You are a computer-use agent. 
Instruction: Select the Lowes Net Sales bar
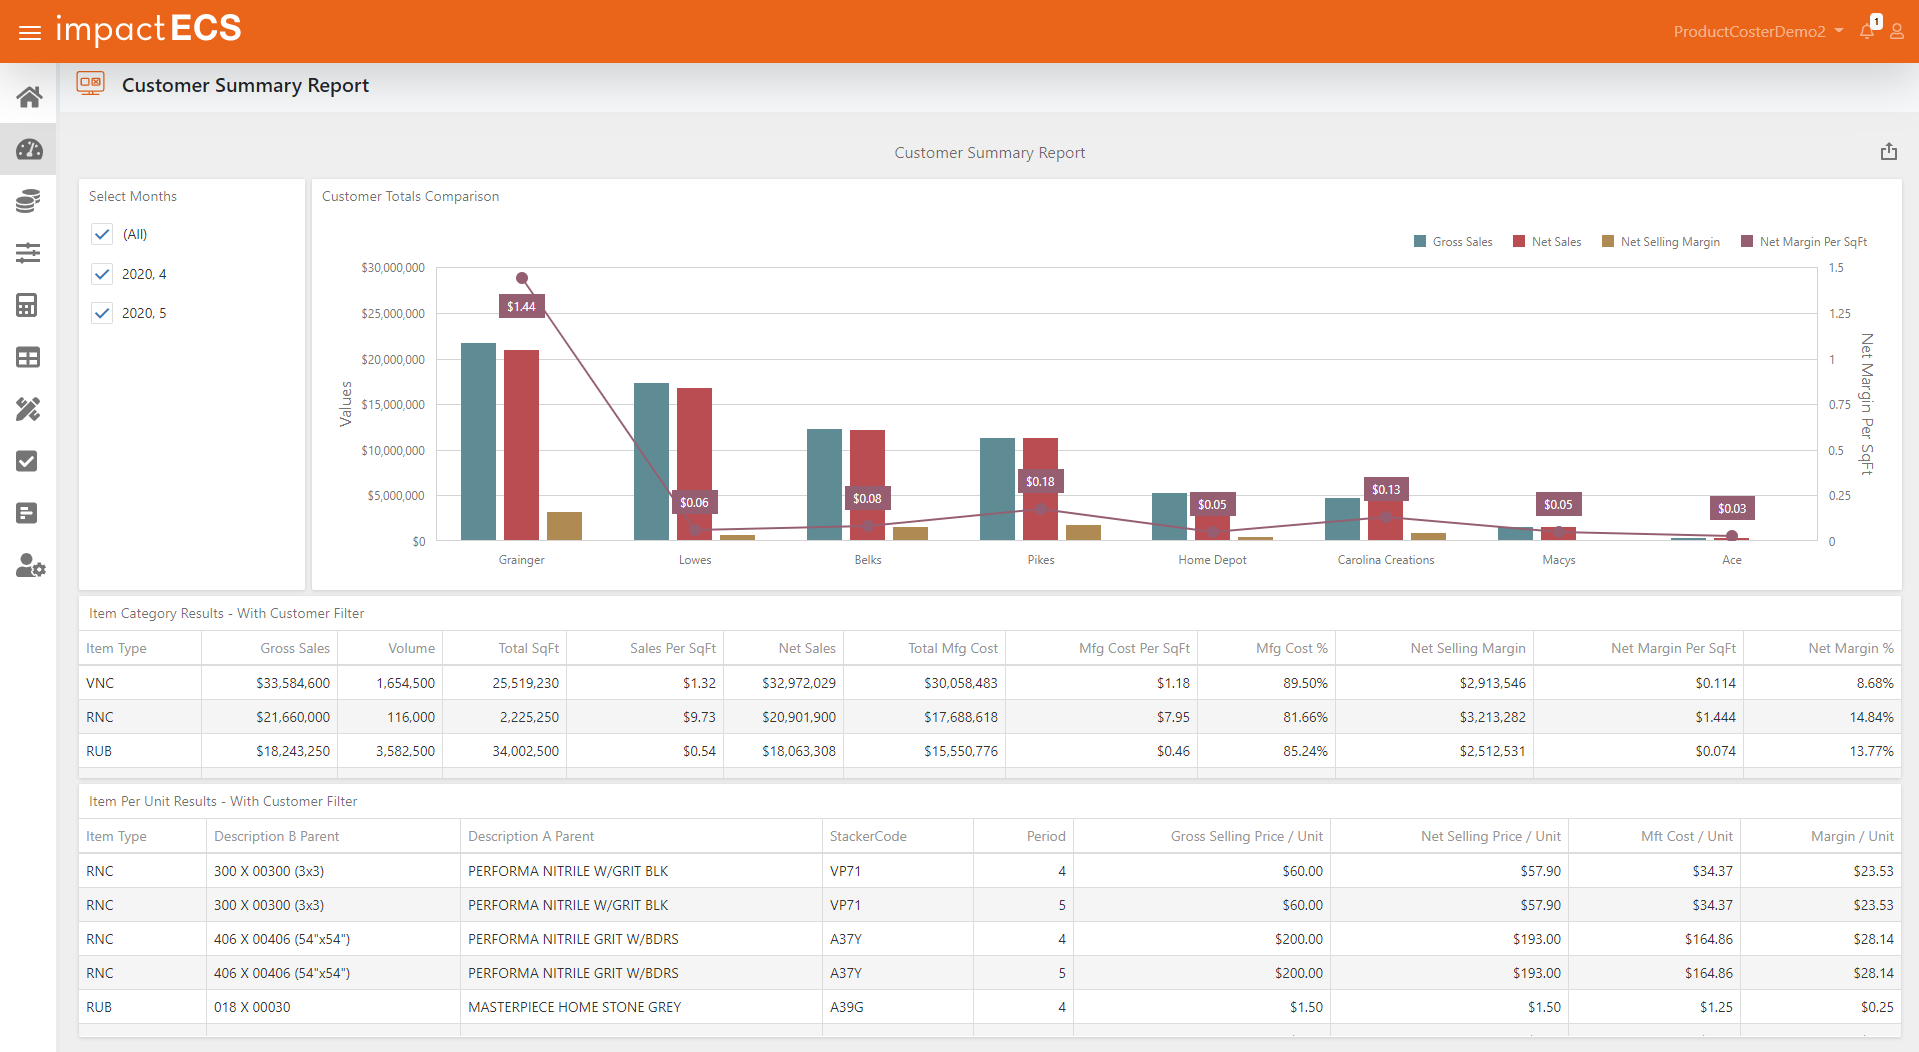coord(694,464)
